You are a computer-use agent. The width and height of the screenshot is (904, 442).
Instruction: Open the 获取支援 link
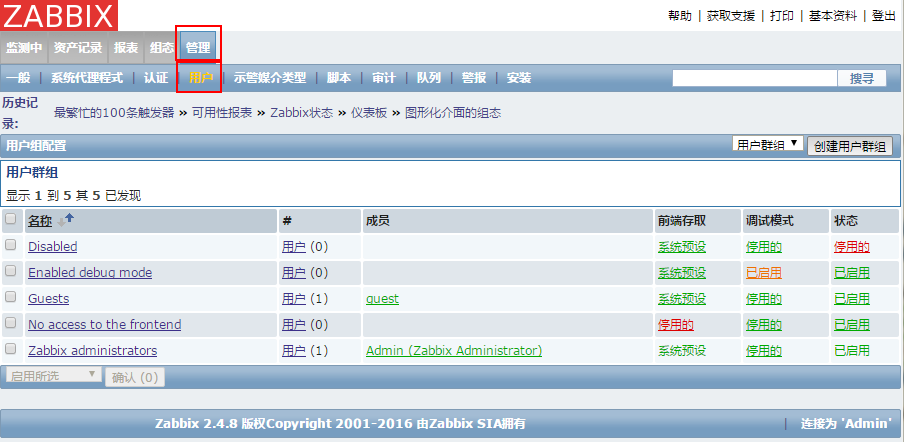click(x=731, y=16)
